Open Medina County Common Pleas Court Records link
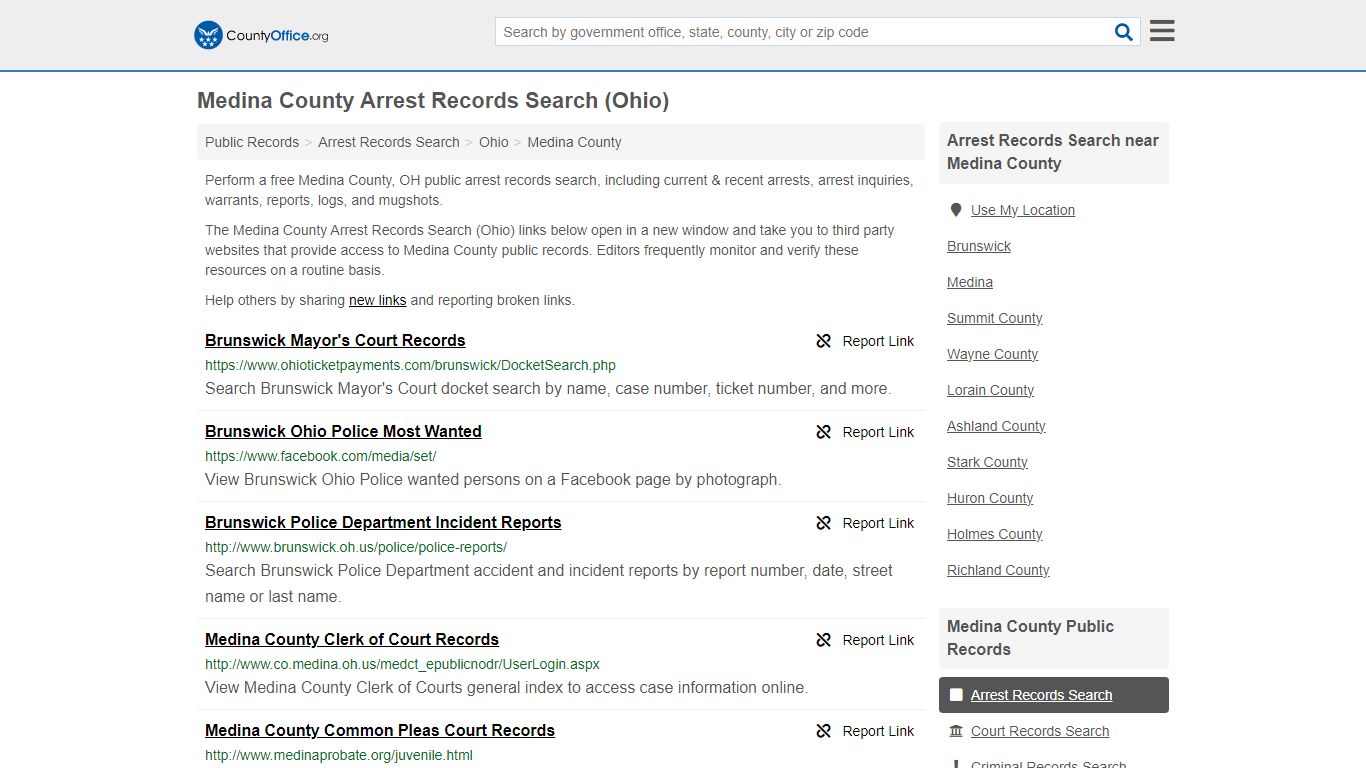 coord(380,730)
